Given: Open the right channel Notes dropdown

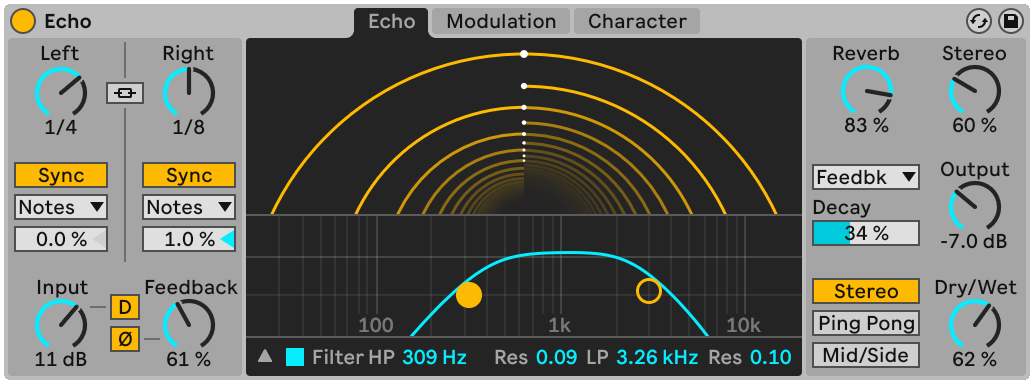Looking at the screenshot, I should (189, 207).
